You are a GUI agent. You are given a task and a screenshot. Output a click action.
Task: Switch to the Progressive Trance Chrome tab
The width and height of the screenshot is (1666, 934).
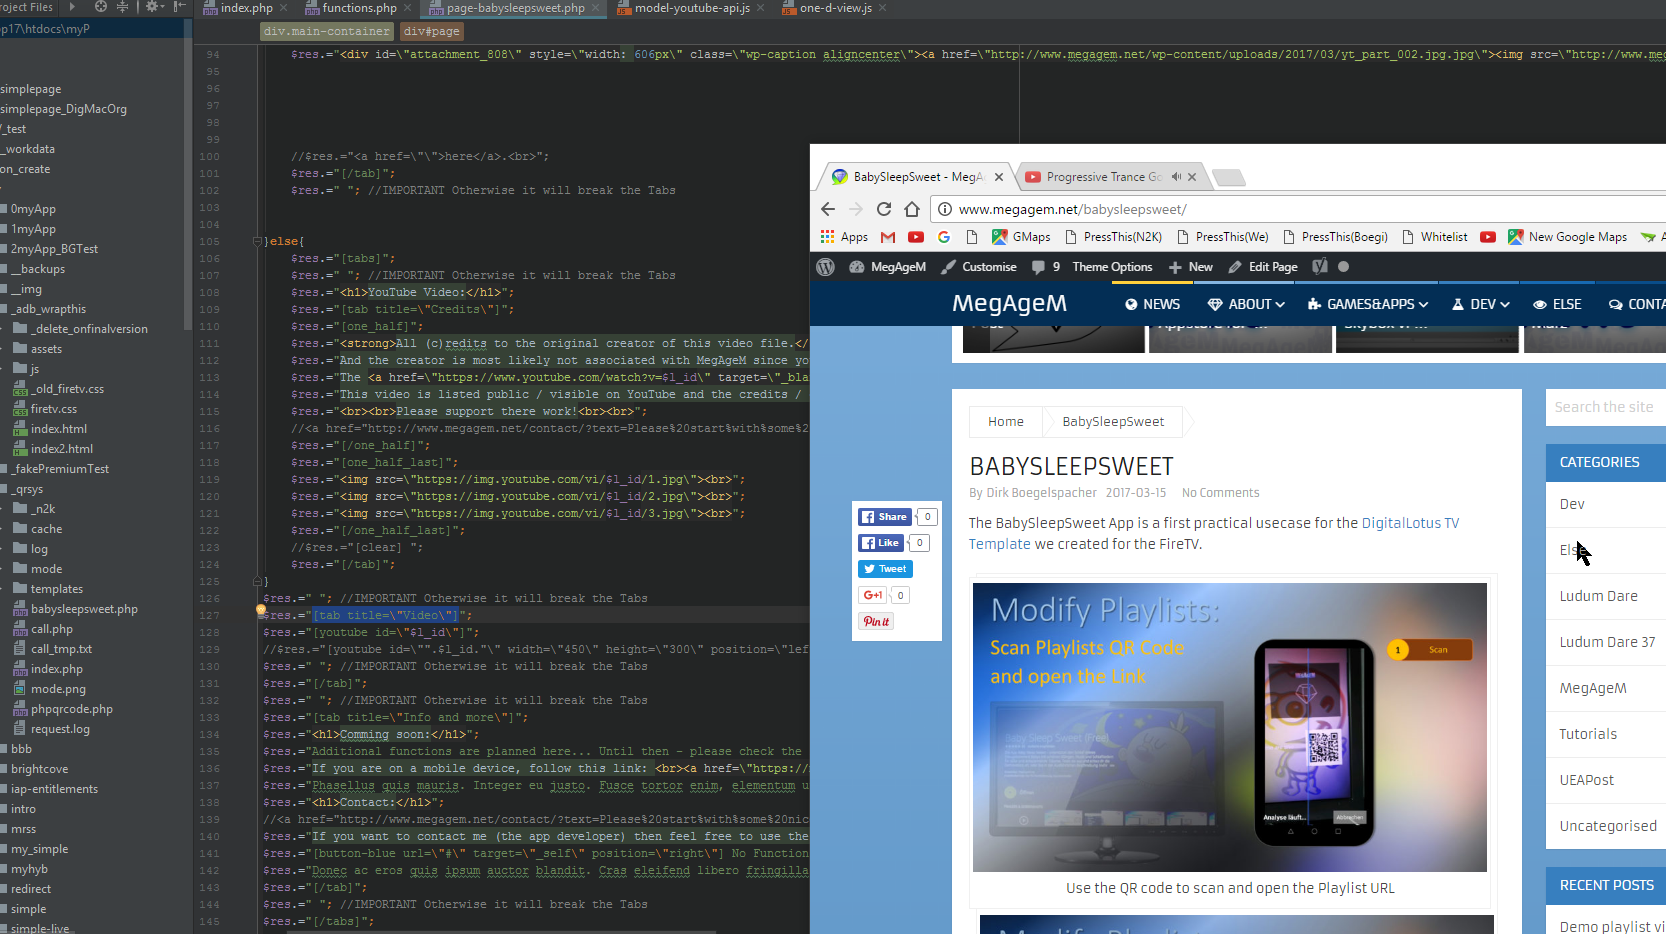click(x=1104, y=177)
